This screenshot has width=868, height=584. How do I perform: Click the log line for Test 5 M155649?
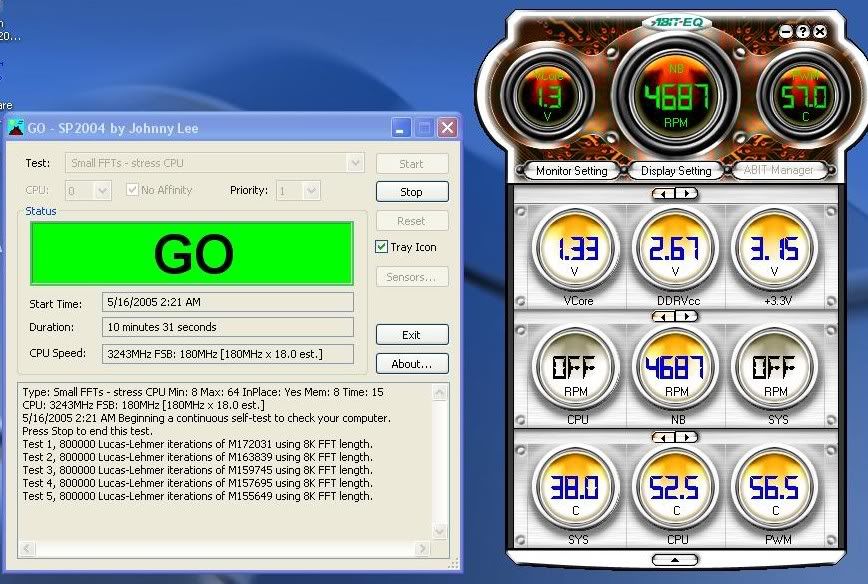point(198,496)
